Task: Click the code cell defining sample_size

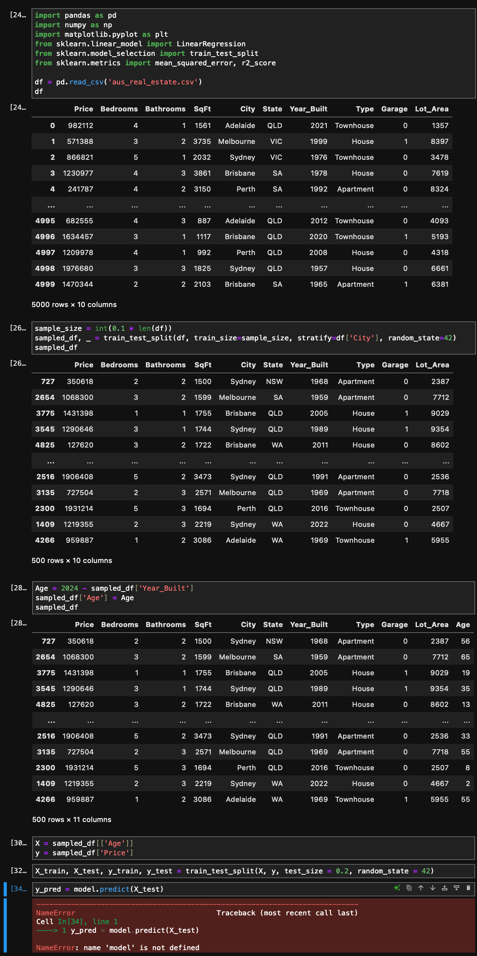Action: pyautogui.click(x=253, y=338)
